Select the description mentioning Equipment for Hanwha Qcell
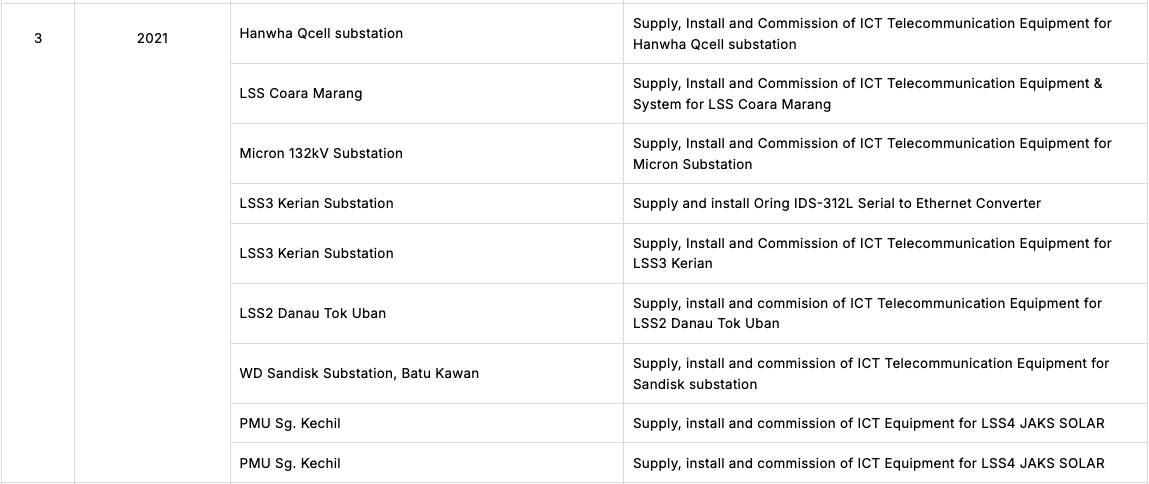Screen dimensions: 1149x484 872,34
